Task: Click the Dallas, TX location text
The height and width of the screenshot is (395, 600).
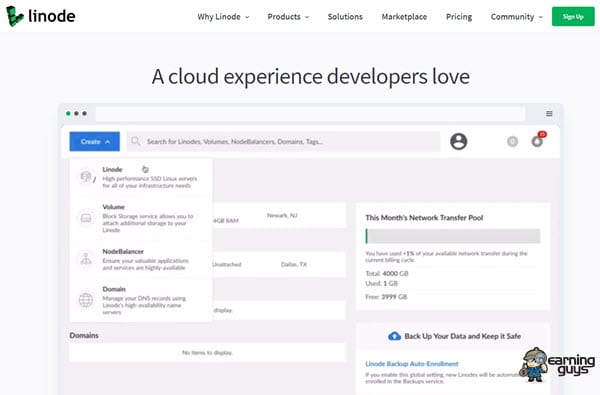Action: click(x=294, y=264)
